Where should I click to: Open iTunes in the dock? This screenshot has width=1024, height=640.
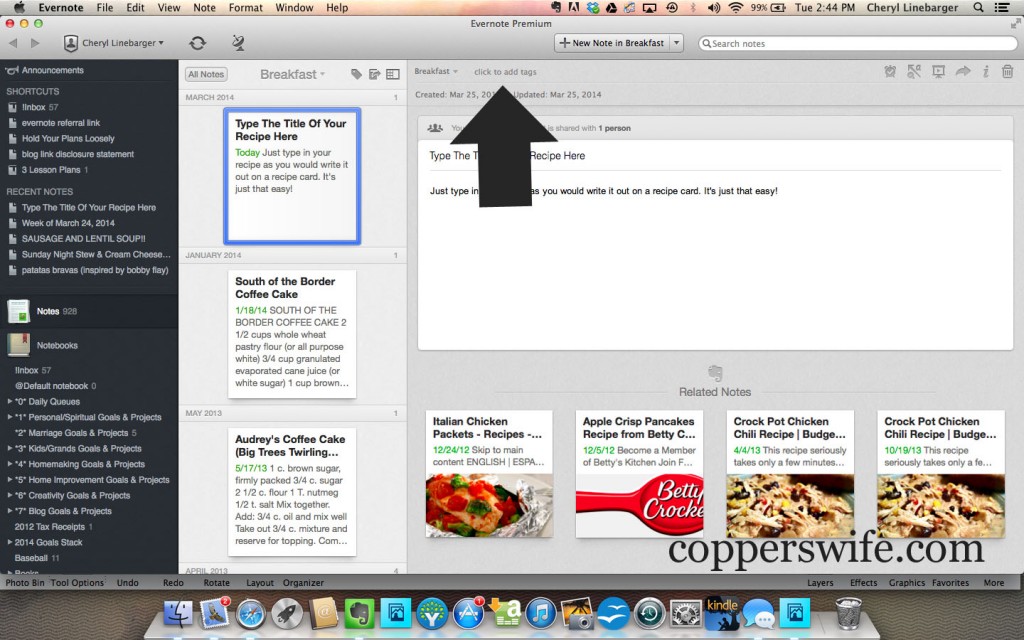point(540,613)
